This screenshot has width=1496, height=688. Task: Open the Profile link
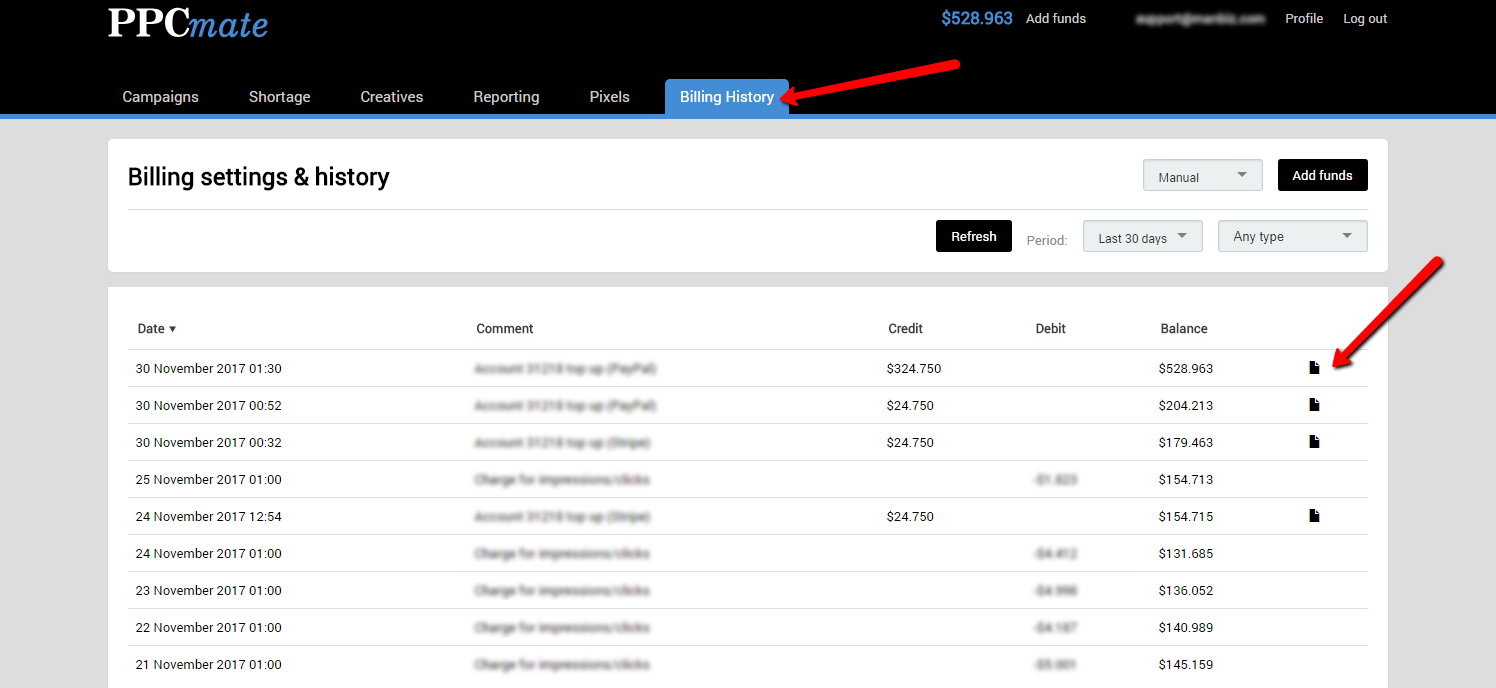point(1303,19)
